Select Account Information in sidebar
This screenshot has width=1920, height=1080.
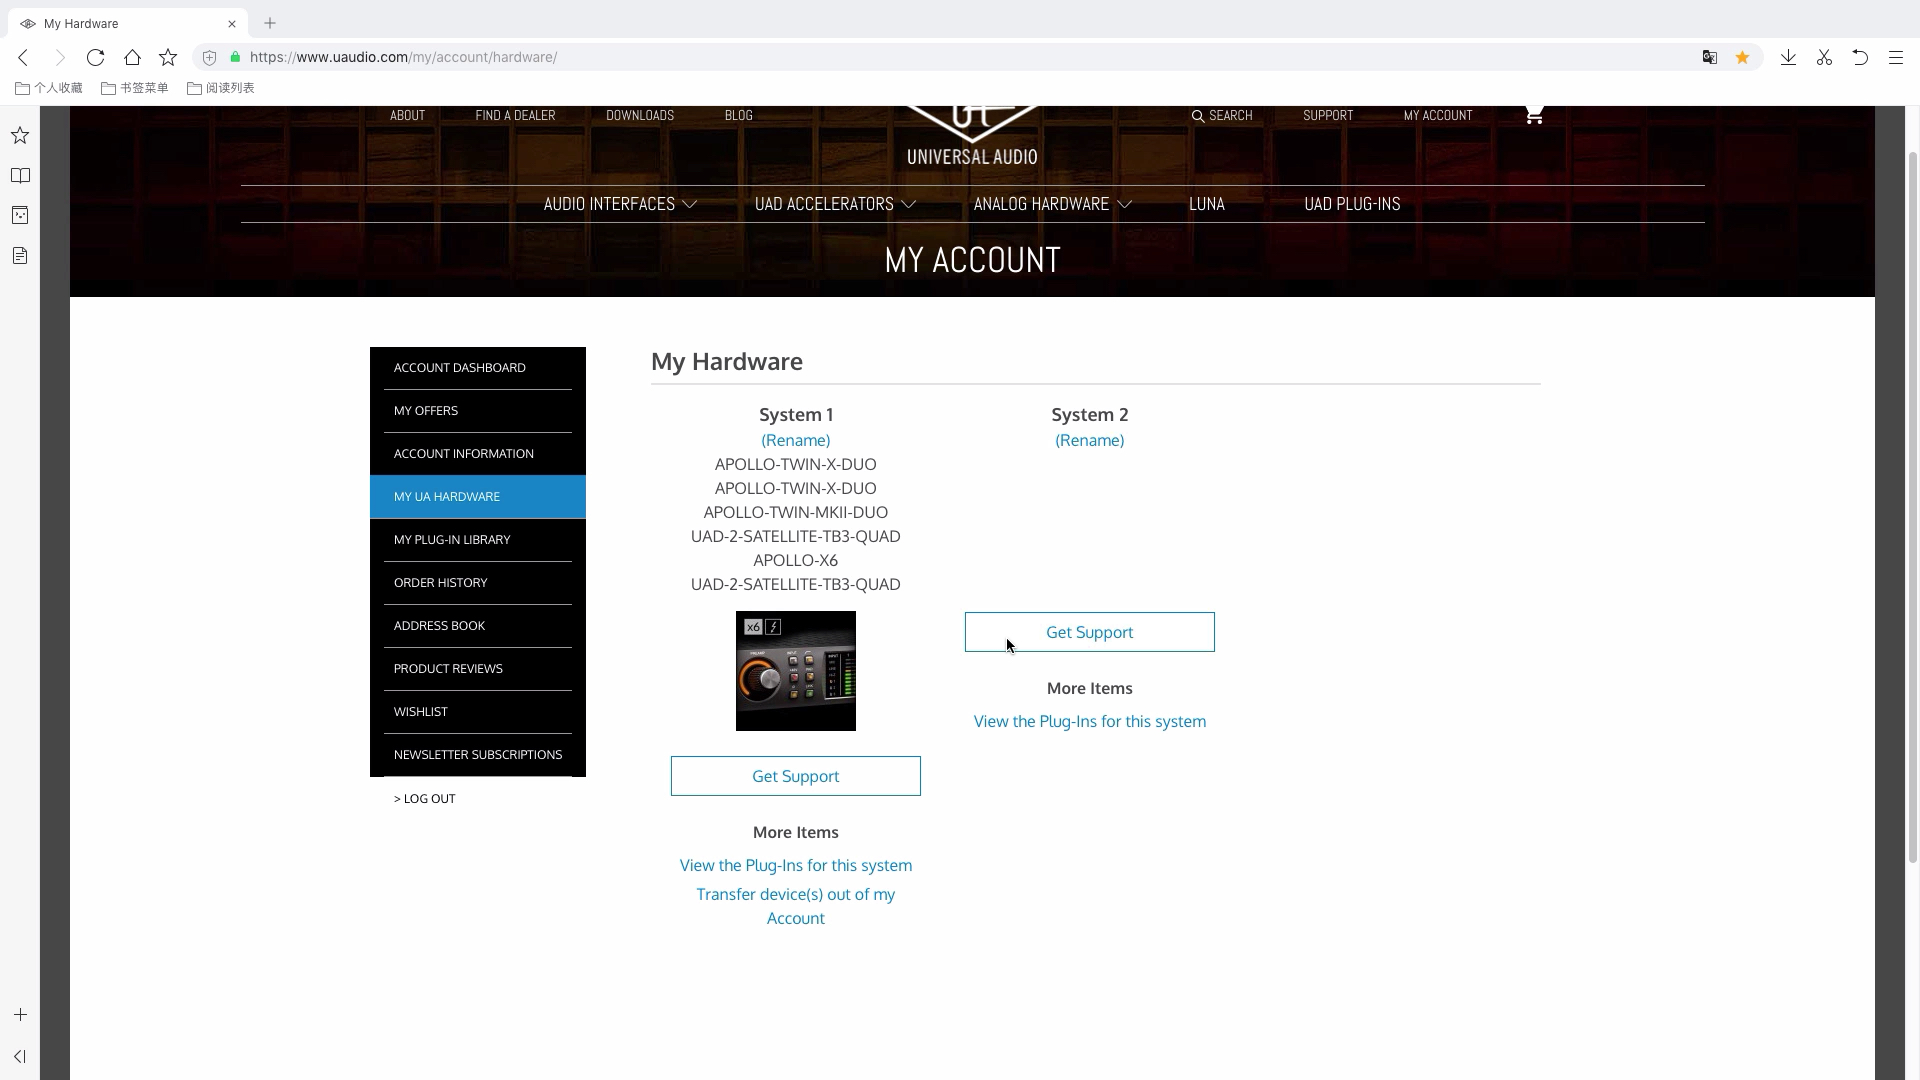pos(478,453)
